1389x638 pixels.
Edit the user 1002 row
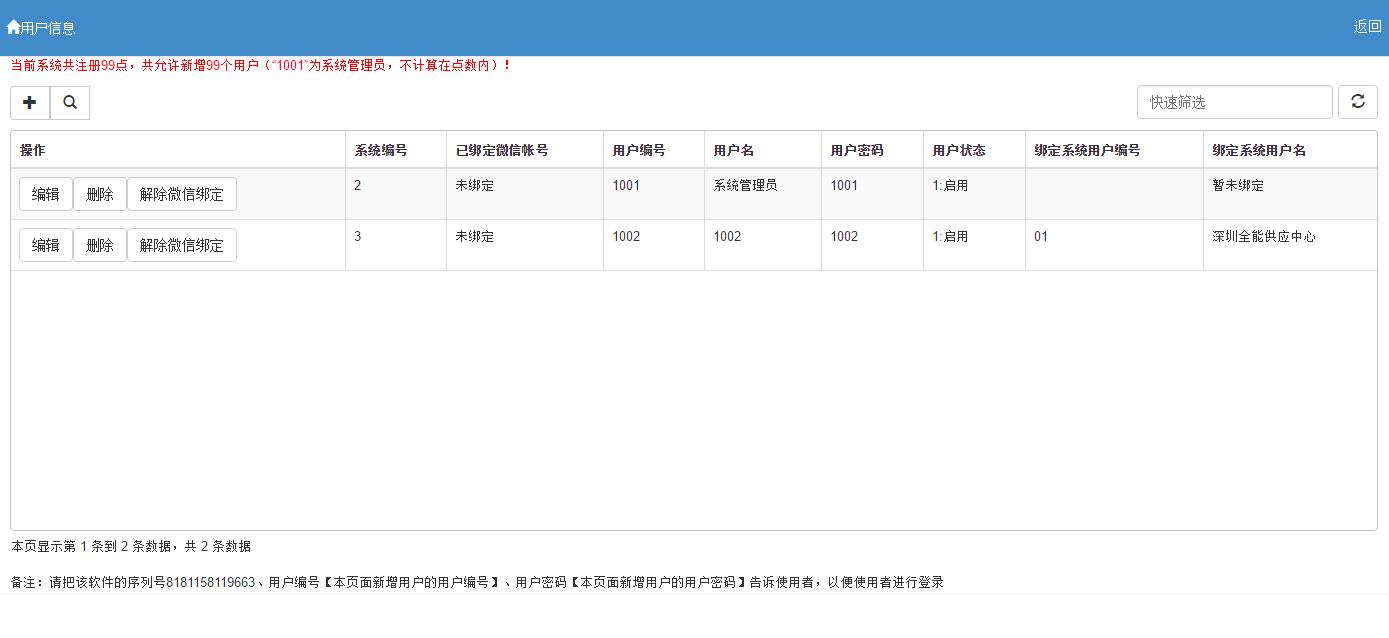point(46,245)
